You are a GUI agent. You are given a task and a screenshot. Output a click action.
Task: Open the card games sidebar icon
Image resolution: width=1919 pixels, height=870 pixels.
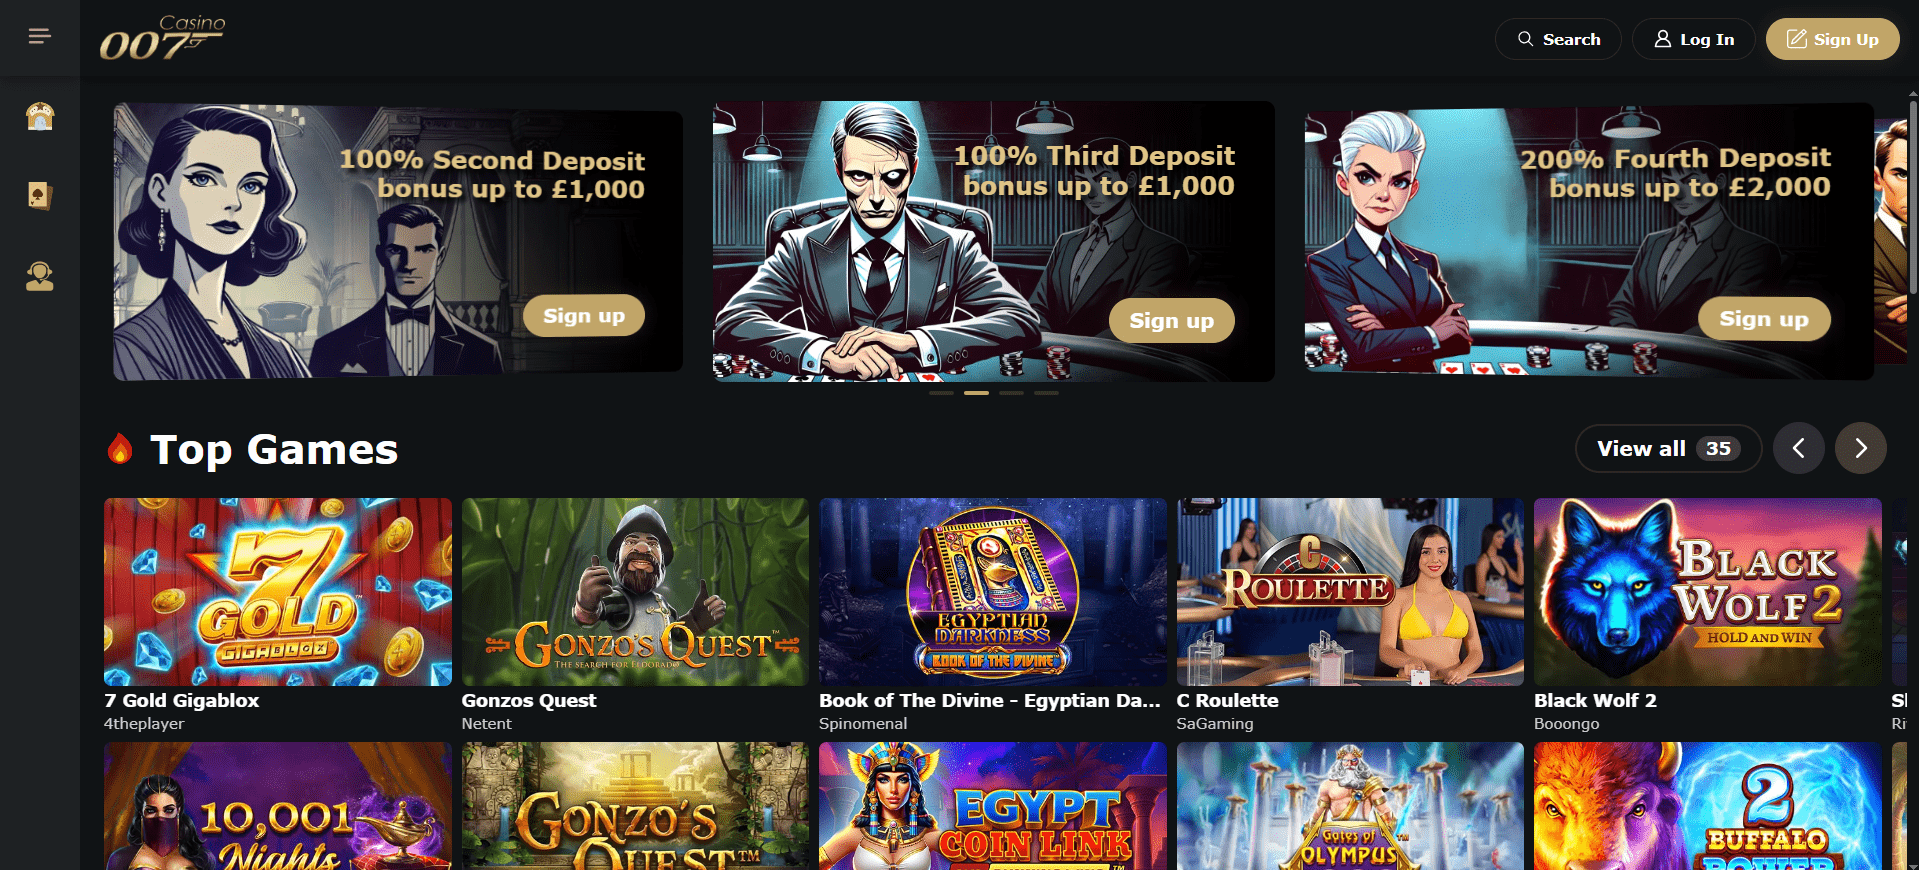40,195
